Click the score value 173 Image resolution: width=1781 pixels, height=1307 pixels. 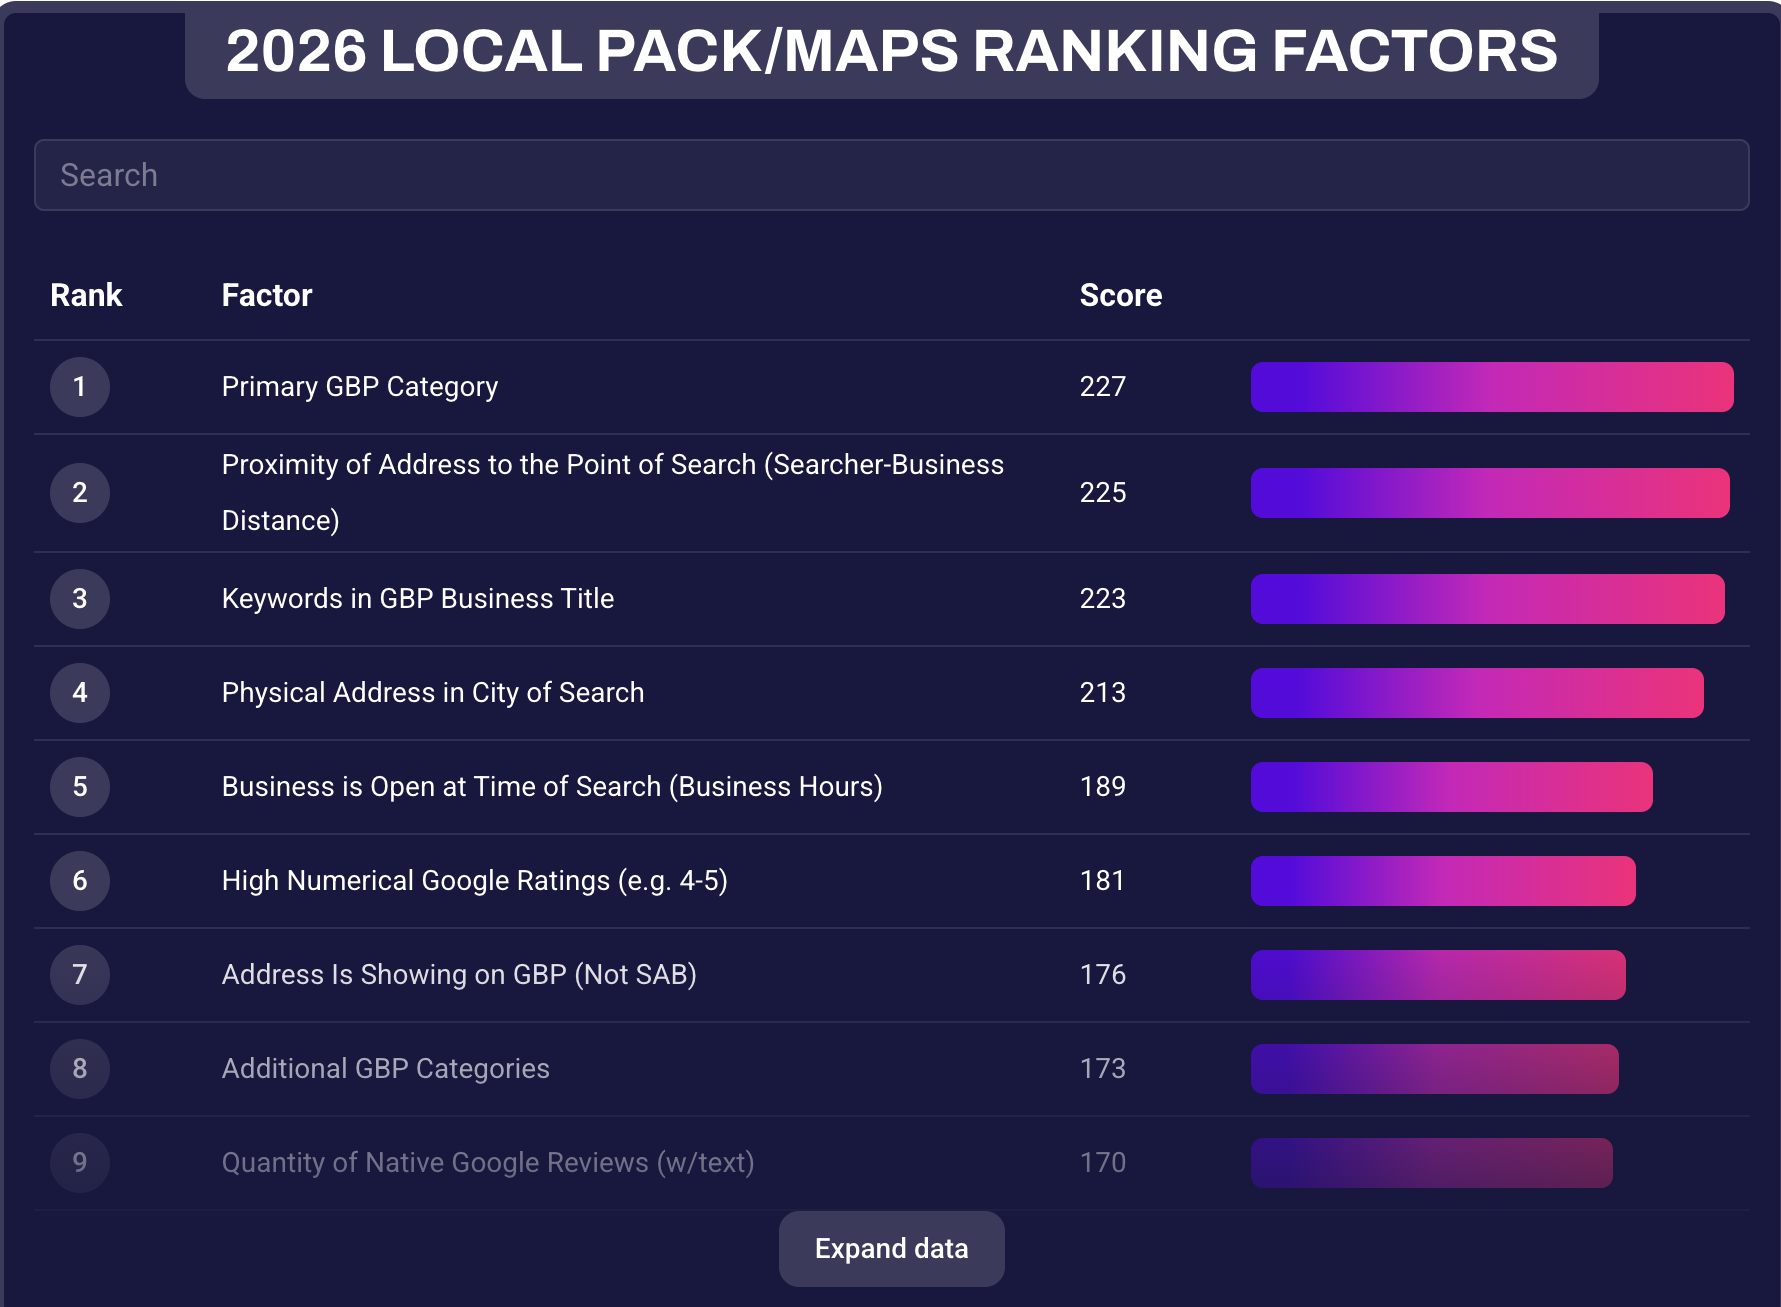pos(1103,1069)
